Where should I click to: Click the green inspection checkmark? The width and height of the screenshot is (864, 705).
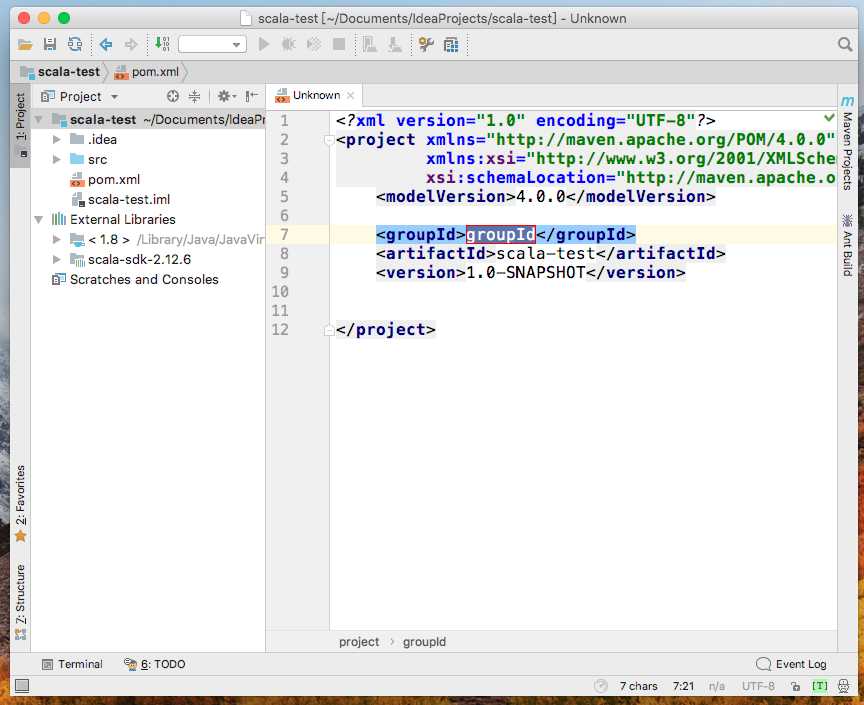pyautogui.click(x=829, y=117)
